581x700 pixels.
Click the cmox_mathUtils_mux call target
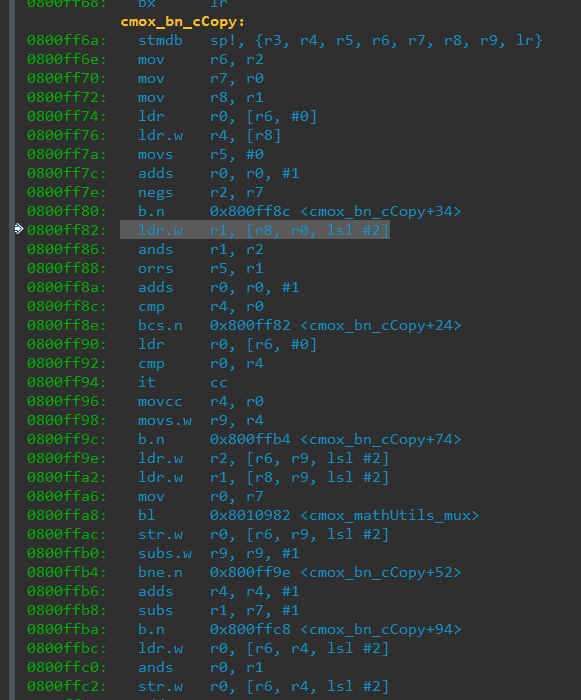point(389,515)
